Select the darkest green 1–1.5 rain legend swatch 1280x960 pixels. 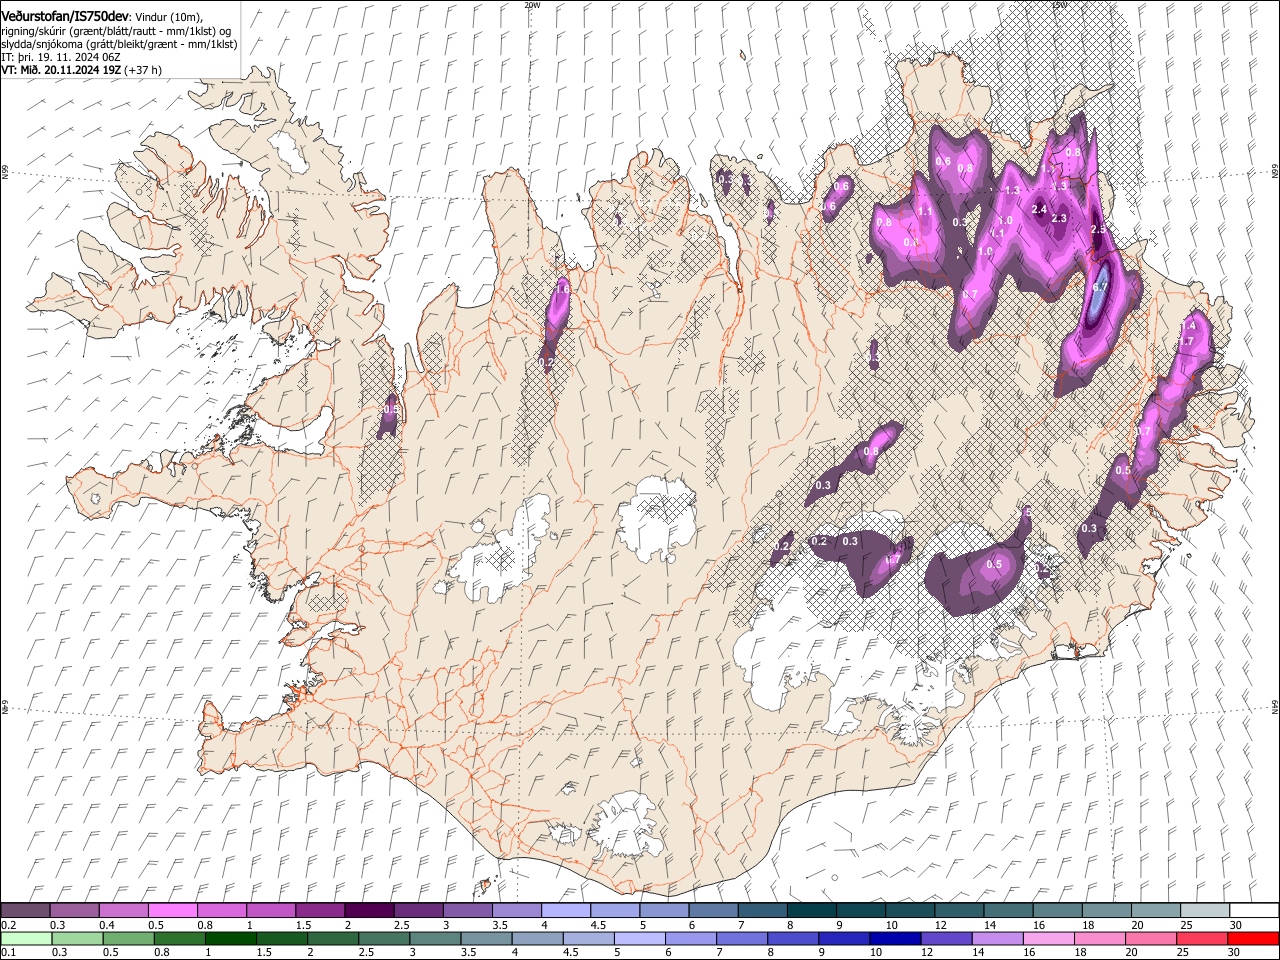(x=230, y=938)
